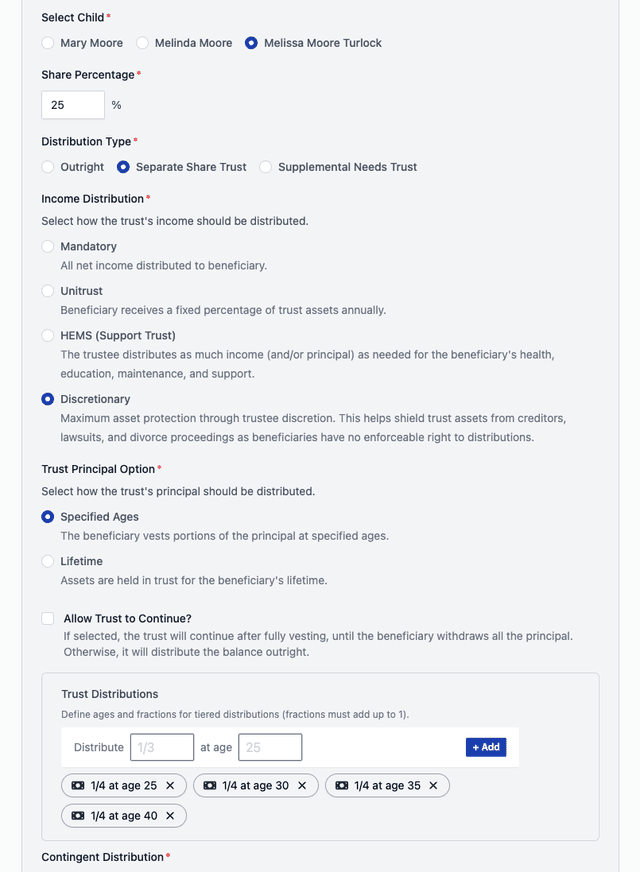
Task: Choose Melinda Moore radio option
Action: (143, 43)
